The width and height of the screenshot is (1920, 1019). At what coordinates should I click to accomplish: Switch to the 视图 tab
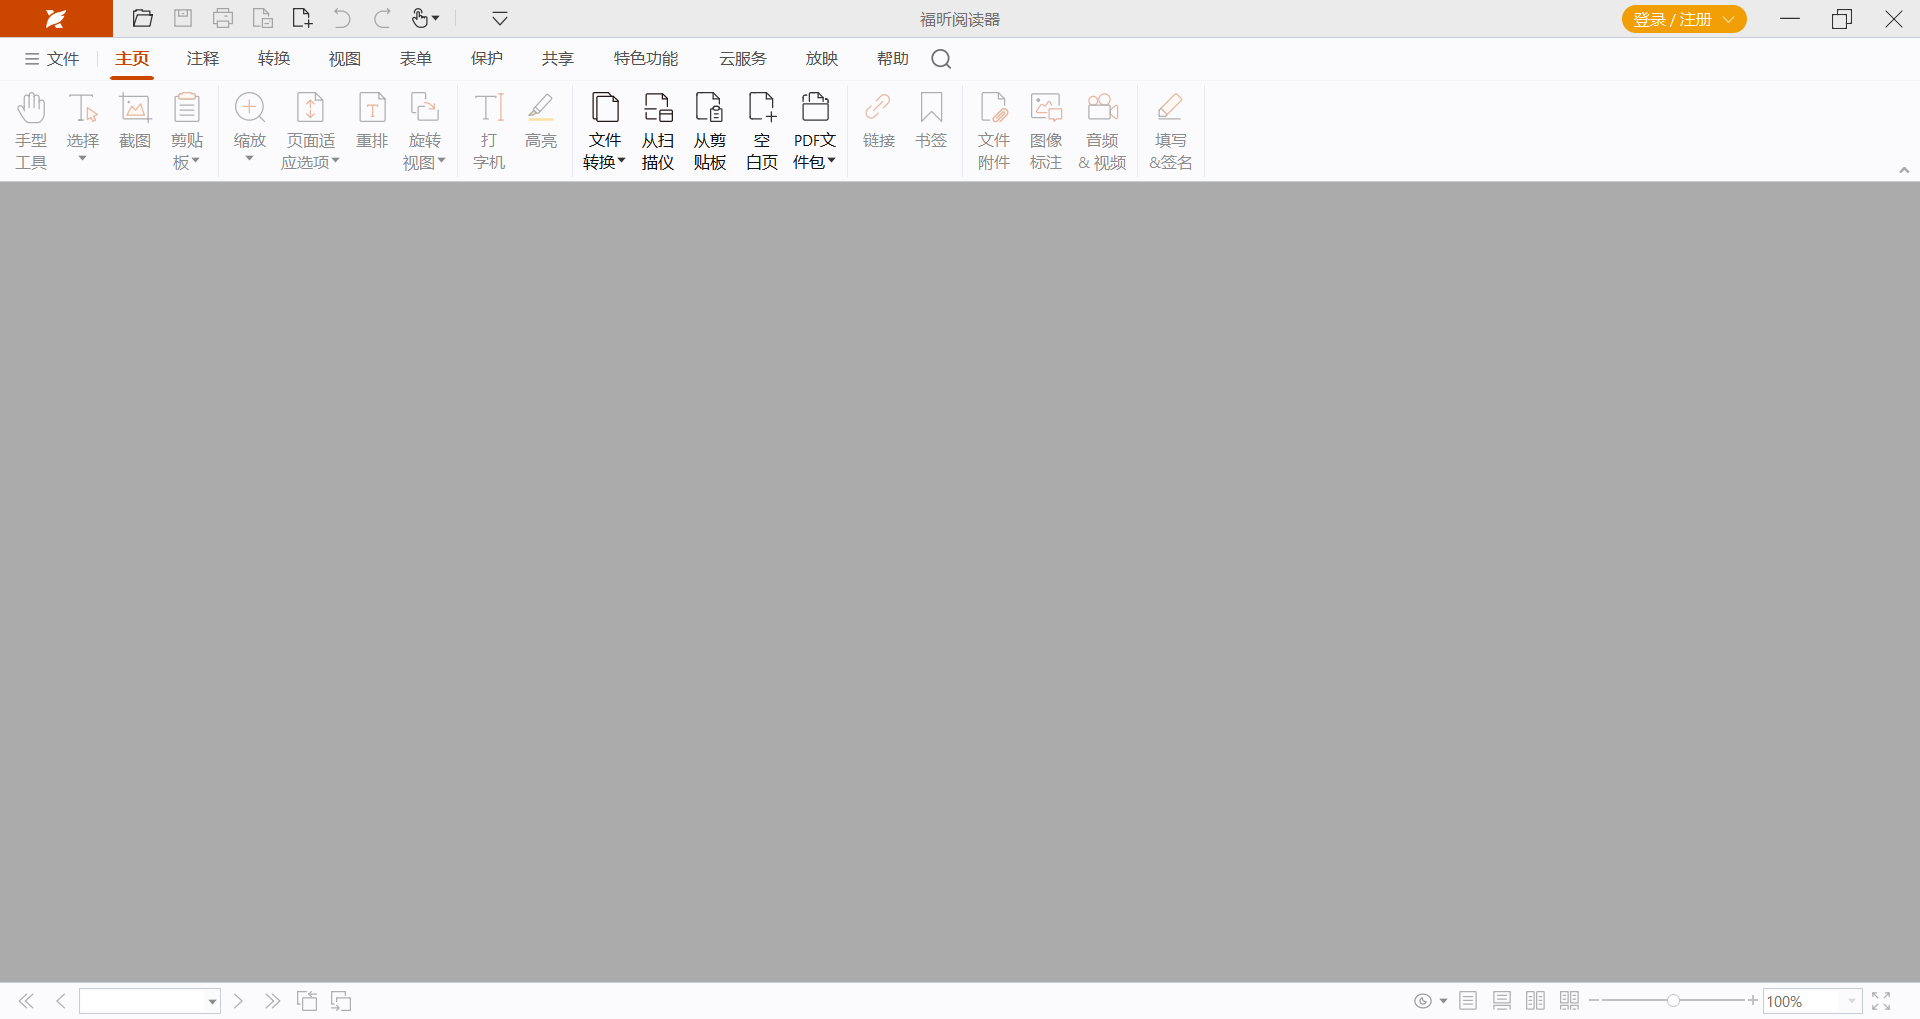pos(345,59)
